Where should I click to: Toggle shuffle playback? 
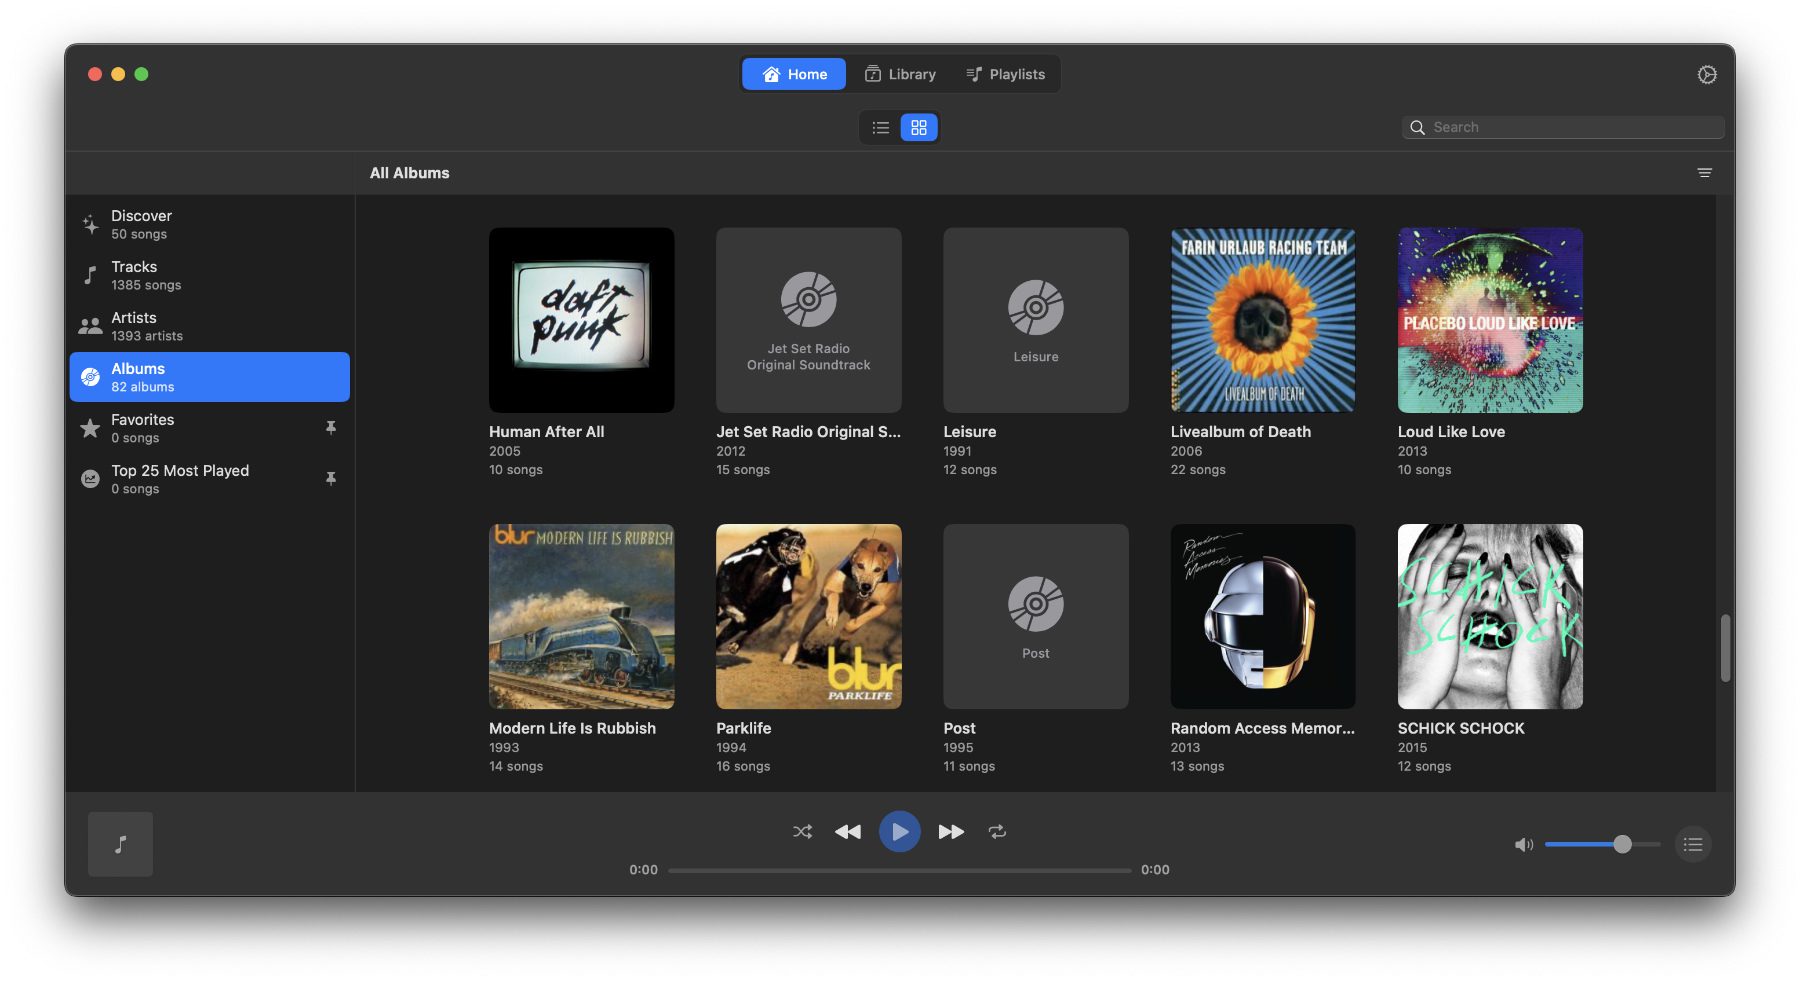(x=802, y=831)
